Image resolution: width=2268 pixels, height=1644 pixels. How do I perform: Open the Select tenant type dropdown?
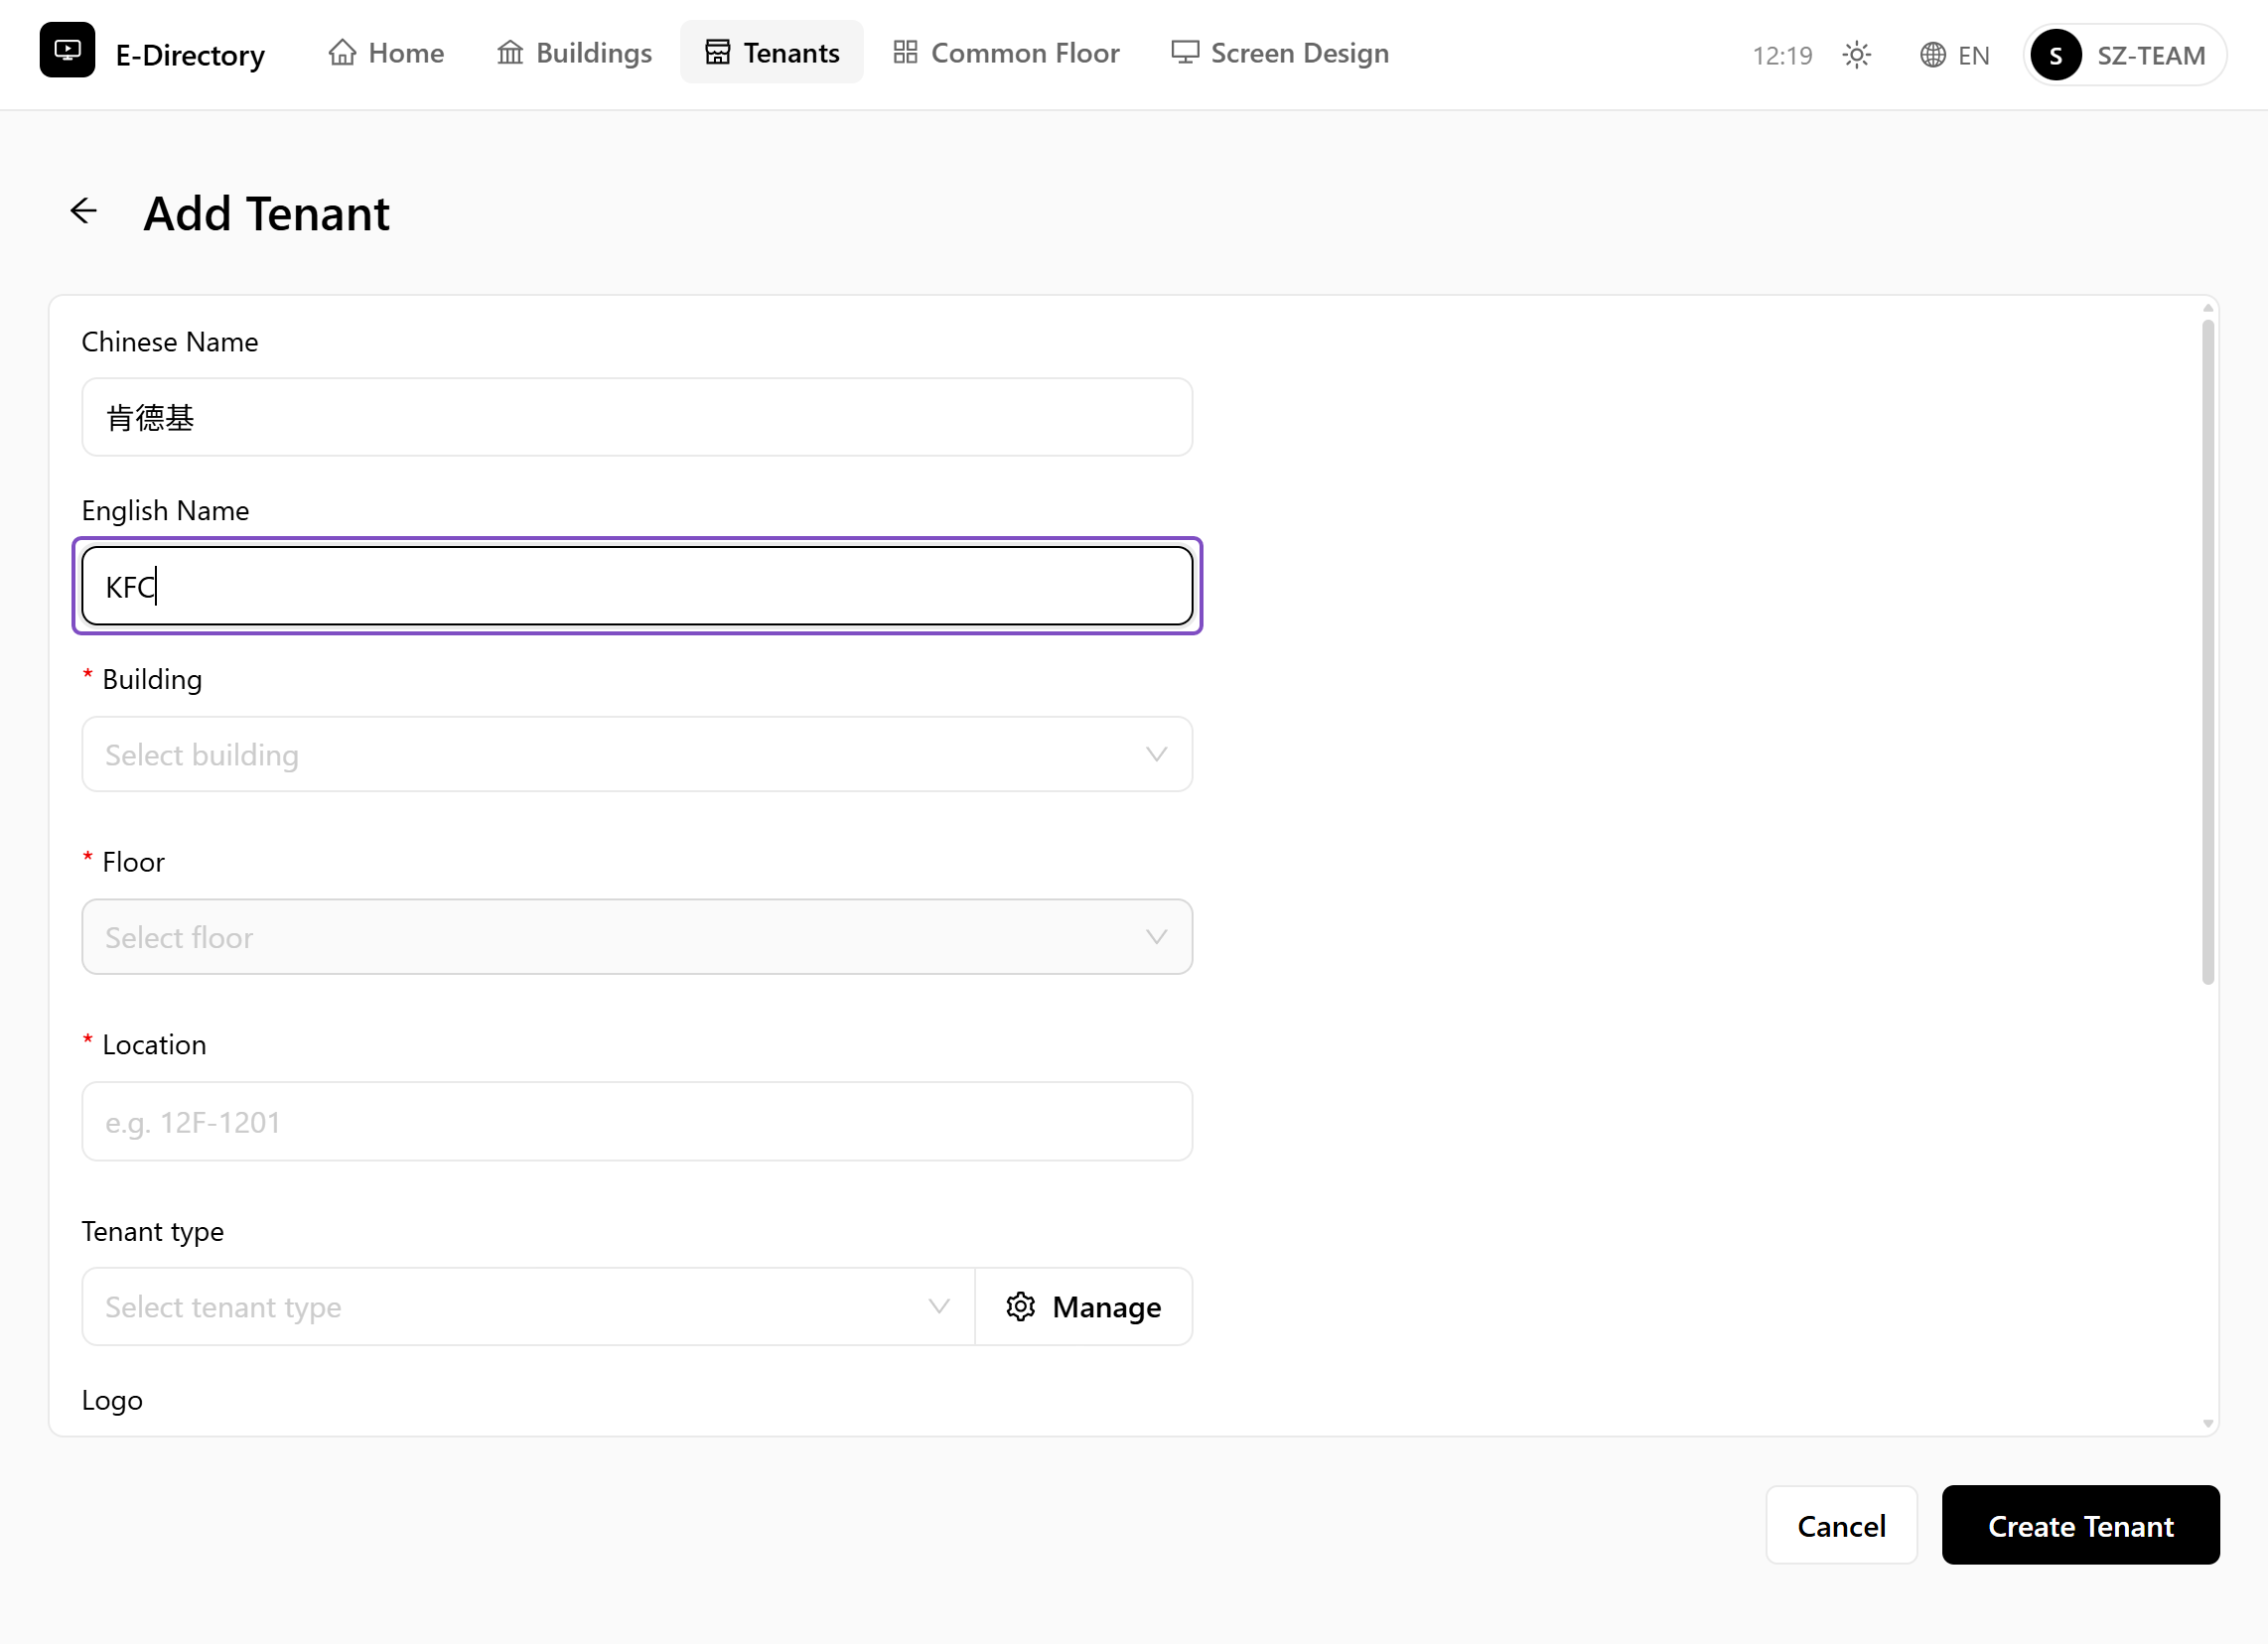click(528, 1306)
